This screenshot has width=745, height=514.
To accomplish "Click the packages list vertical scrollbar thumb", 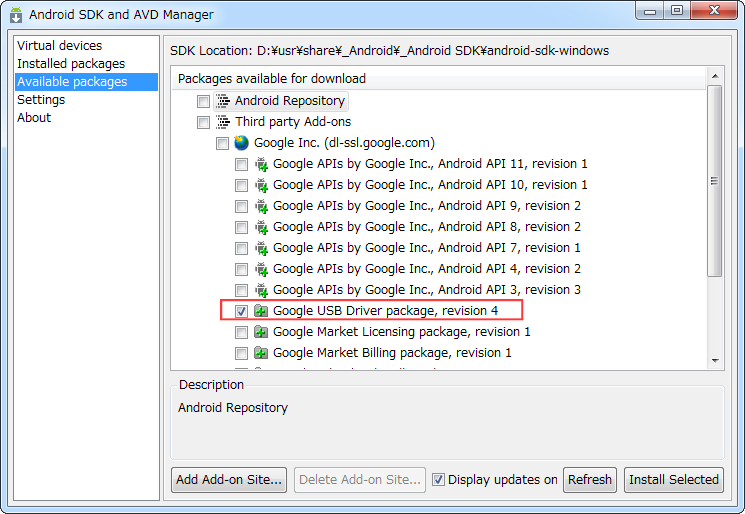I will tap(715, 181).
